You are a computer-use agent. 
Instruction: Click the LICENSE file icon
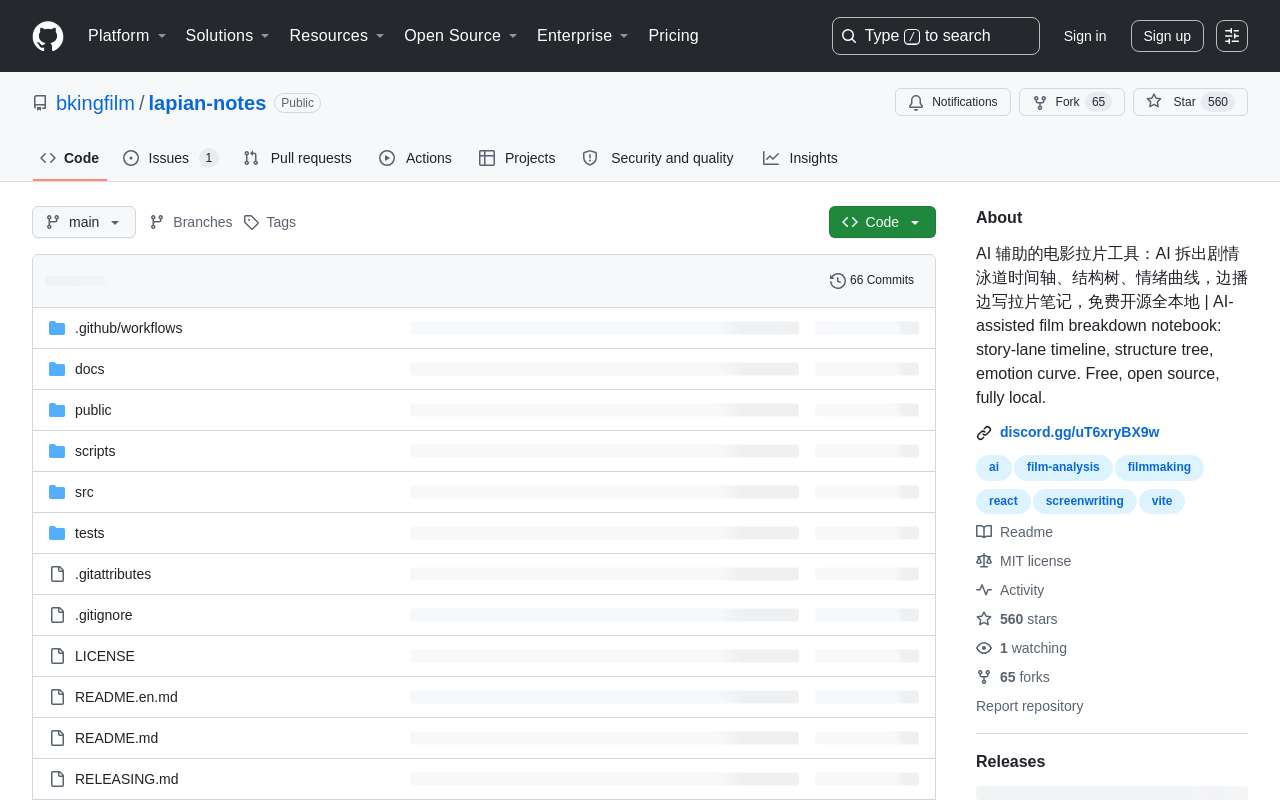pyautogui.click(x=57, y=656)
